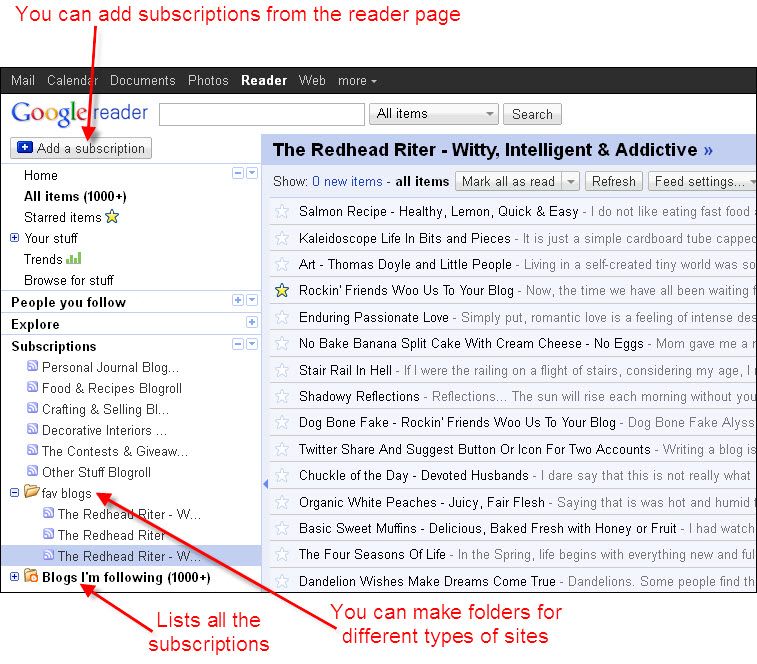757x664 pixels.
Task: Open Home in the sidebar
Action: coord(41,175)
